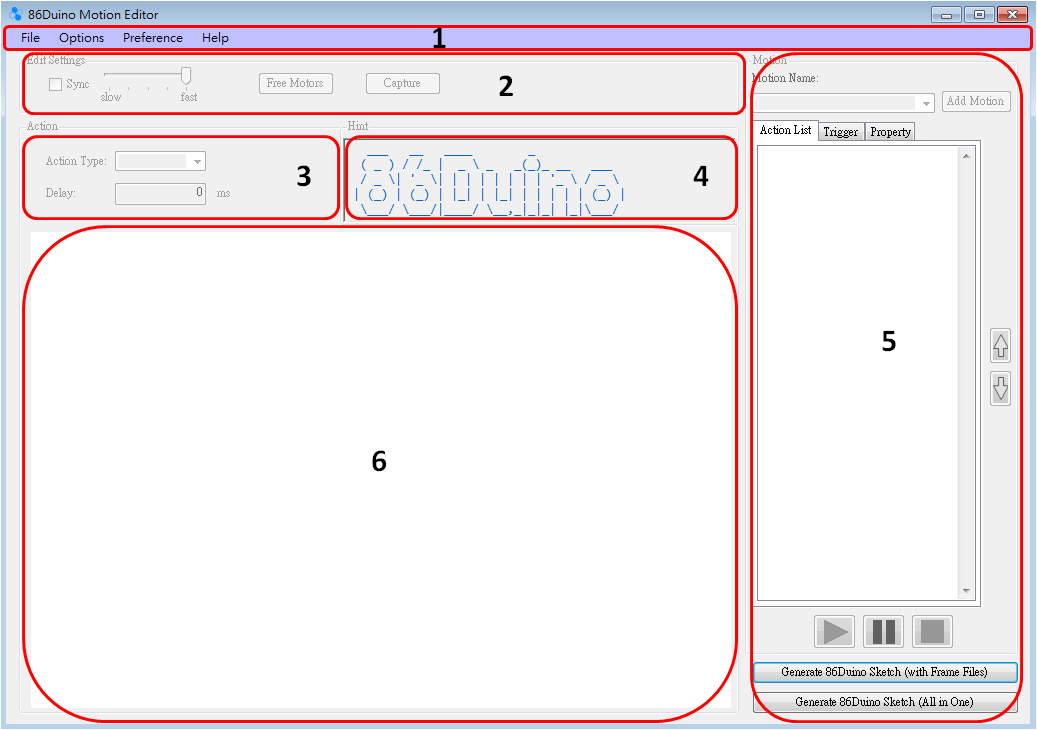Screen dimensions: 1037x730
Task: Click the stop motion button
Action: [933, 631]
